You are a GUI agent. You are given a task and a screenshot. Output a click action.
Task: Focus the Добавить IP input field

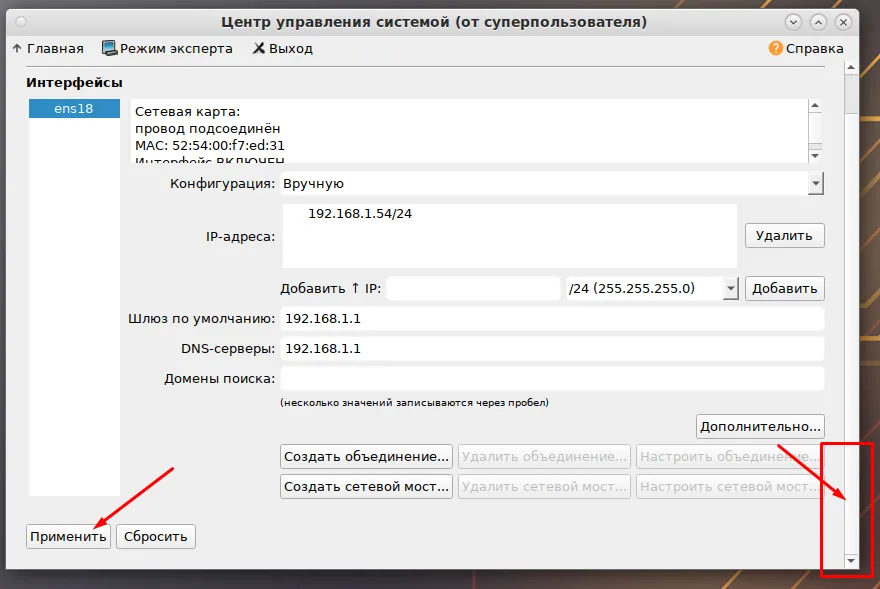pos(473,289)
